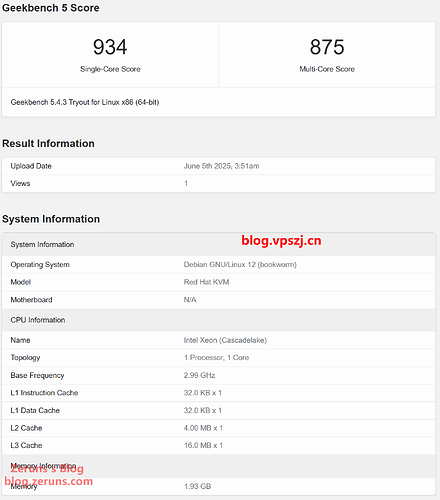Screen dimensions: 440x500
Task: Click the L2 Cache value 4.00 MB
Action: point(203,428)
